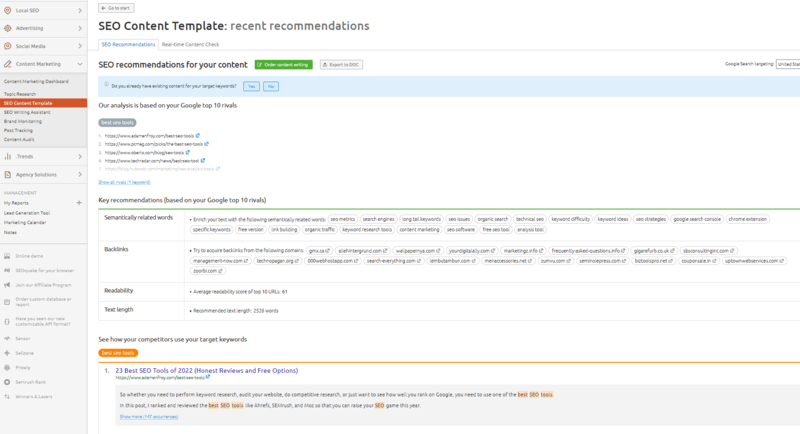
Task: Click the Agency Solutions icon
Action: (7, 174)
